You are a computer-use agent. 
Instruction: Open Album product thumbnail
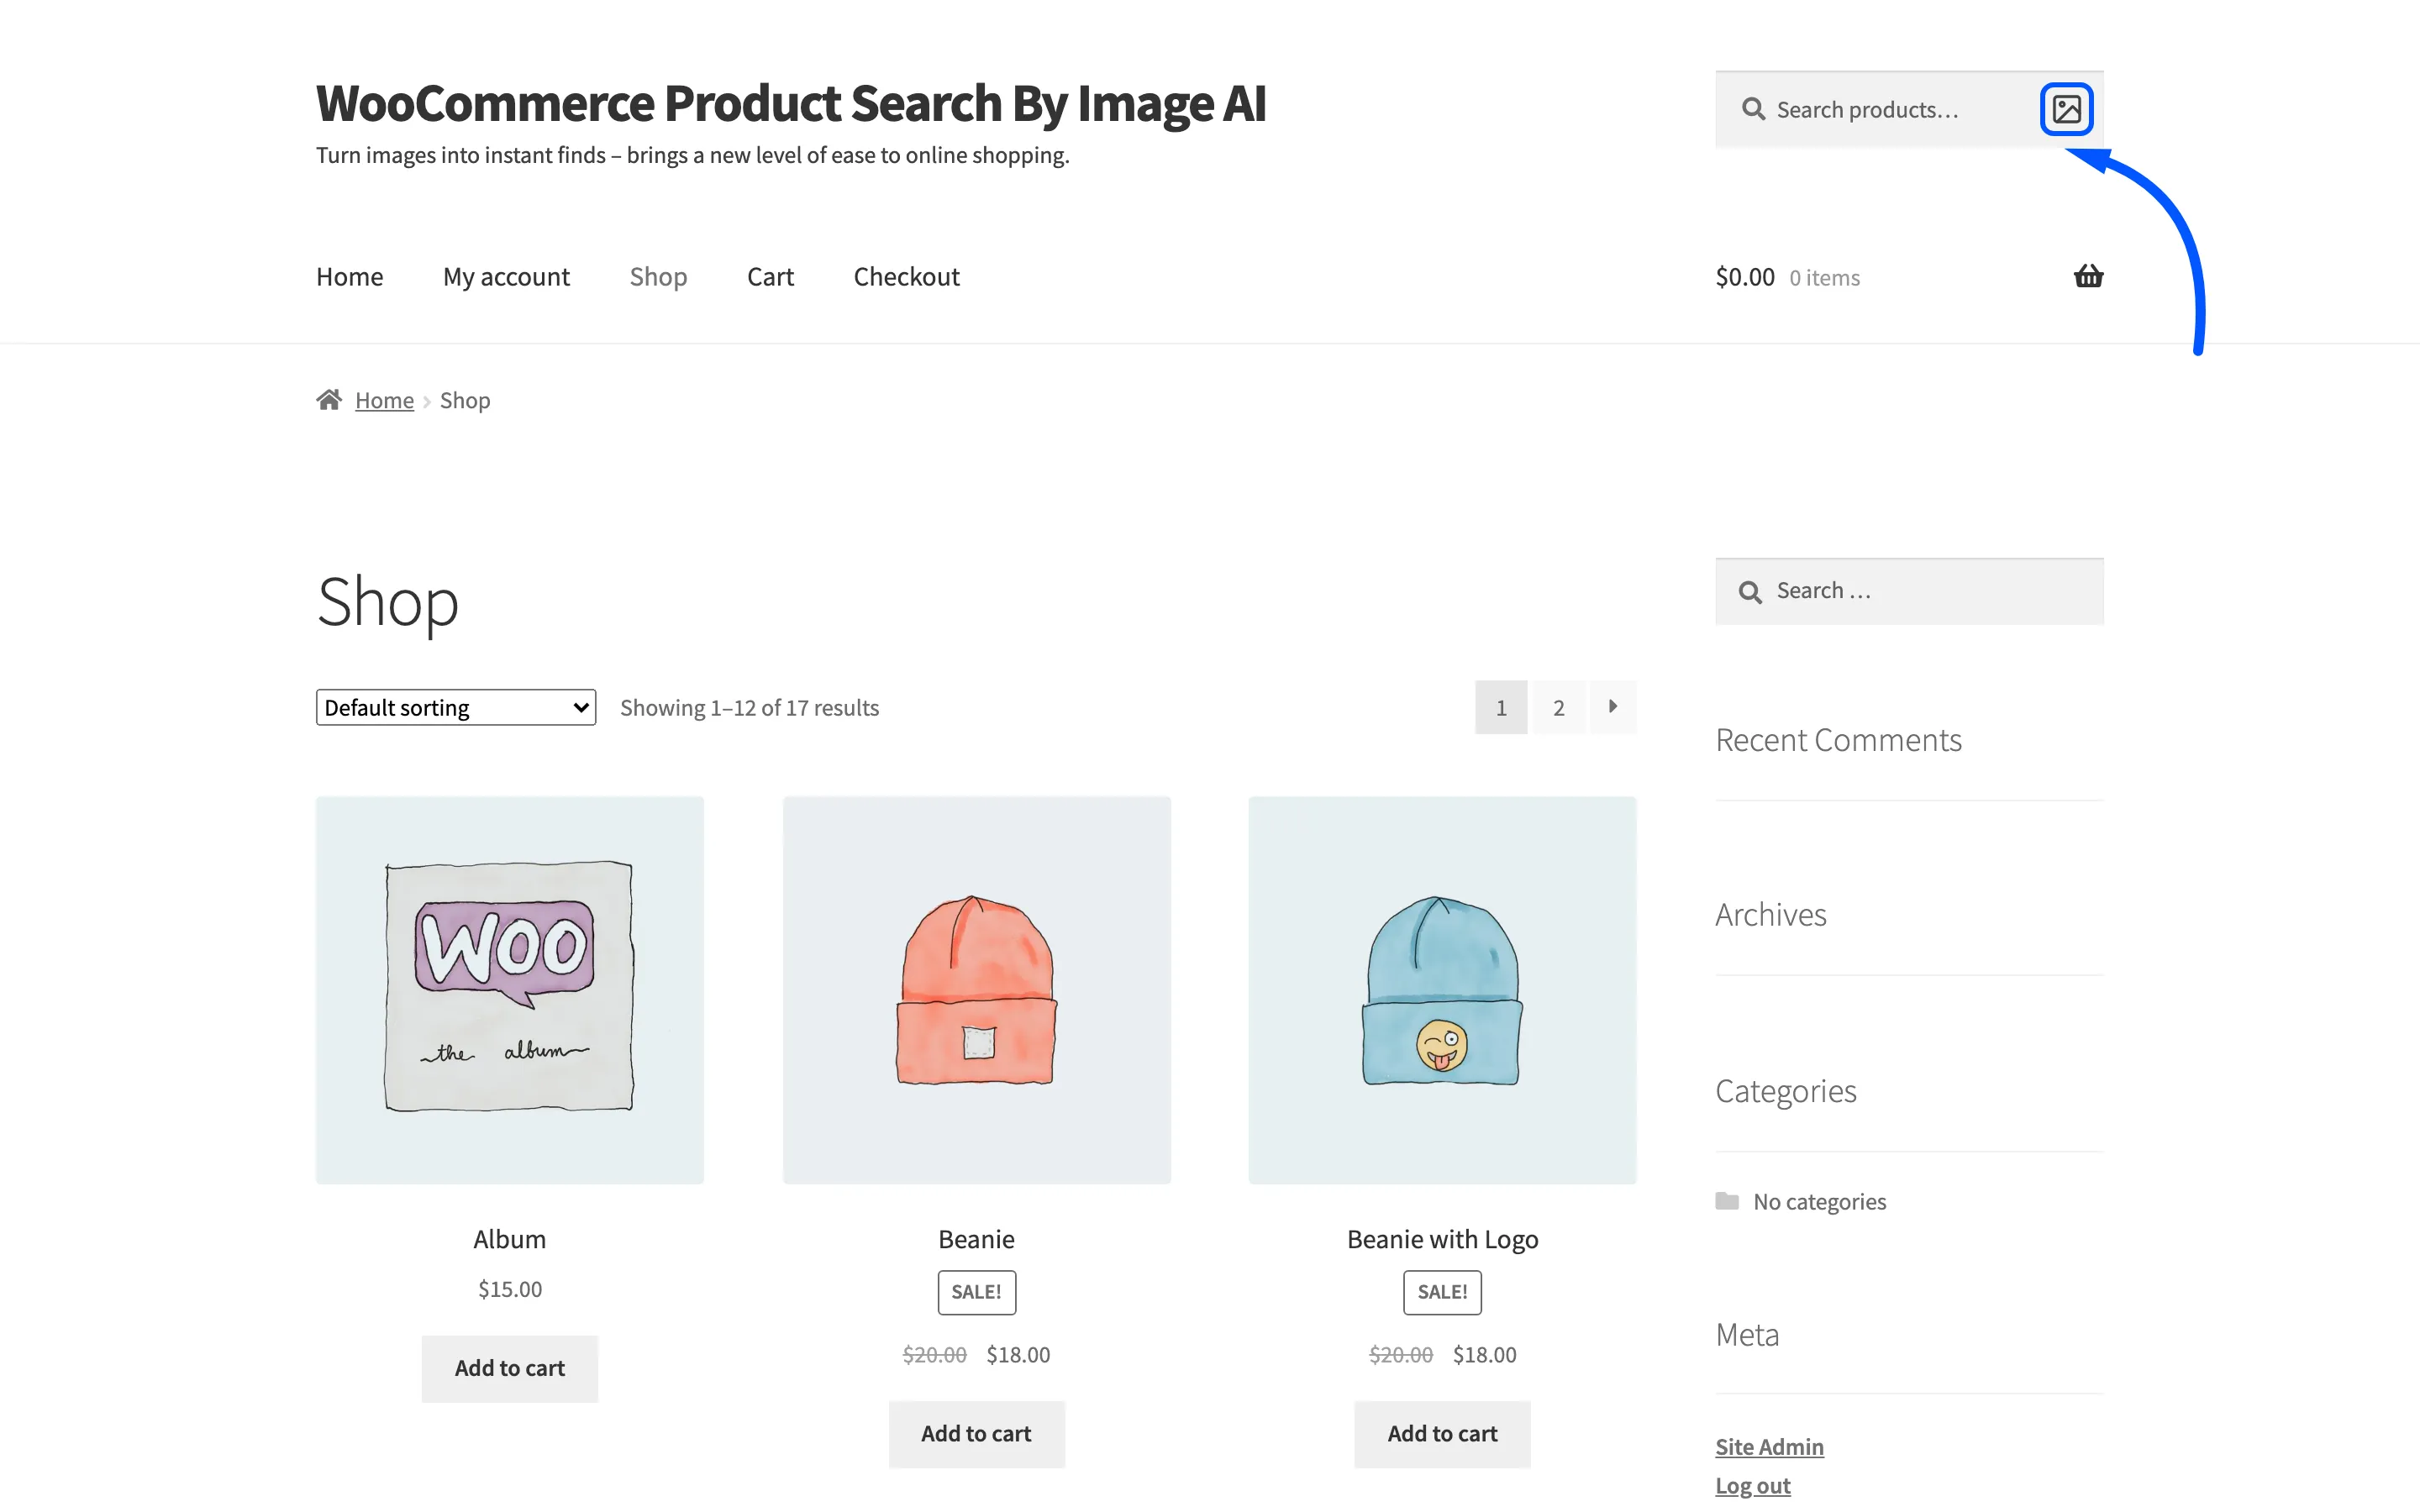coord(510,990)
